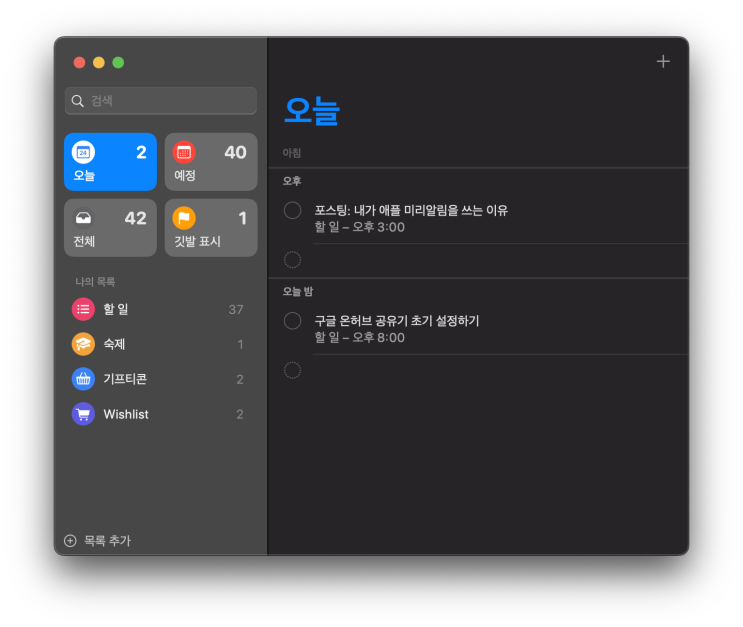
Task: Click the 목록 추가 button
Action: click(x=98, y=541)
